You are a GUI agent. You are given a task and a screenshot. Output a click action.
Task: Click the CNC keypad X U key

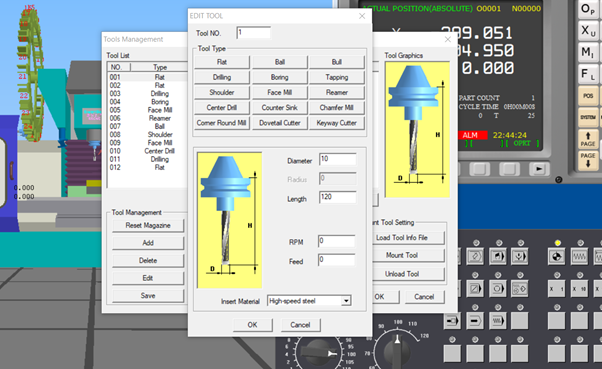pos(588,30)
